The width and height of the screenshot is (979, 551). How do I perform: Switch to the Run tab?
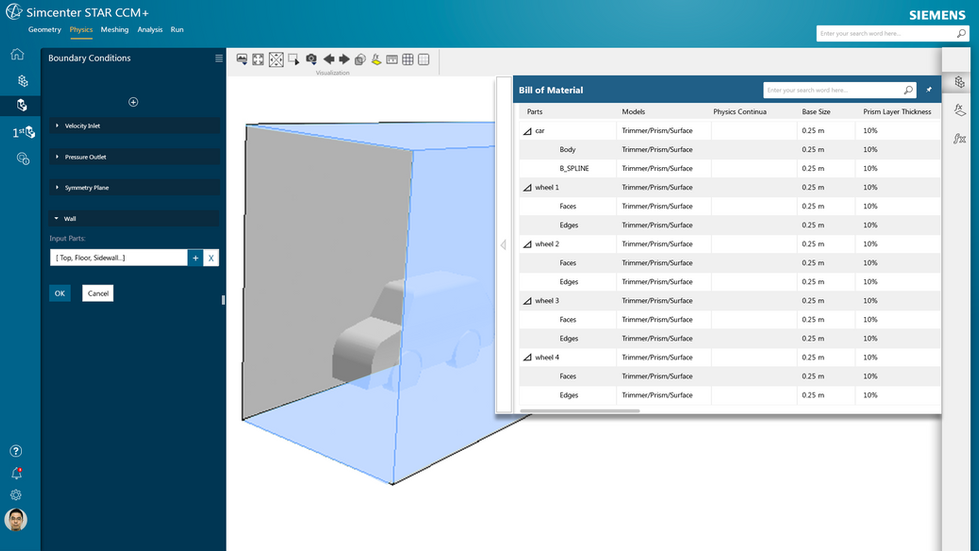(177, 29)
